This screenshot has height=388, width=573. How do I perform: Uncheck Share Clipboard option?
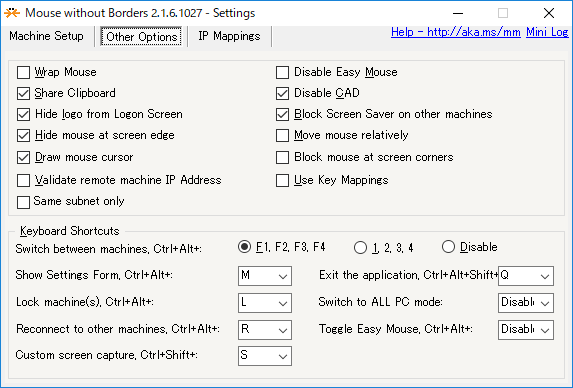[x=23, y=94]
